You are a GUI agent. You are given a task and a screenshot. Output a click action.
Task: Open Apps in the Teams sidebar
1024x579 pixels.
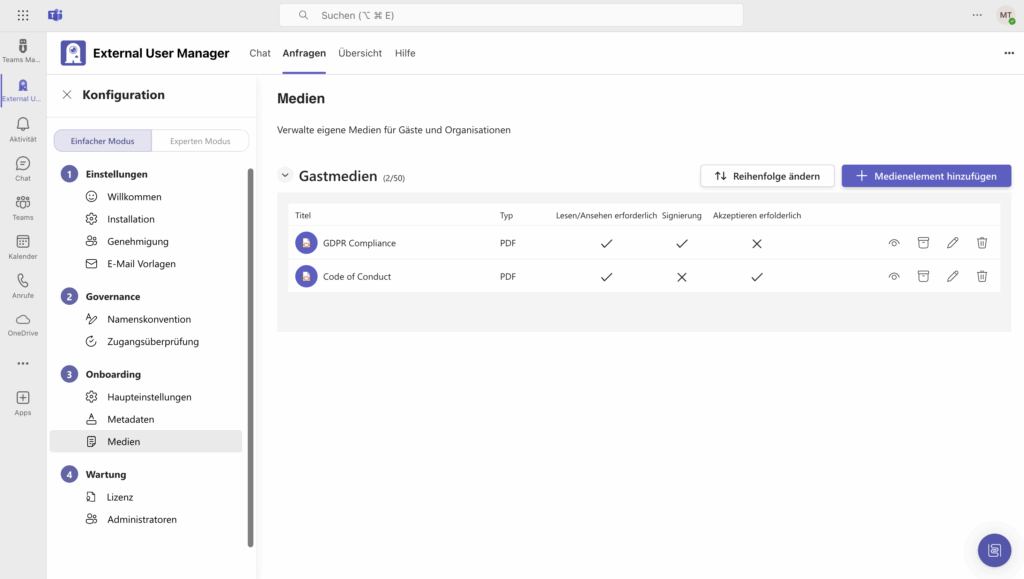pos(23,403)
